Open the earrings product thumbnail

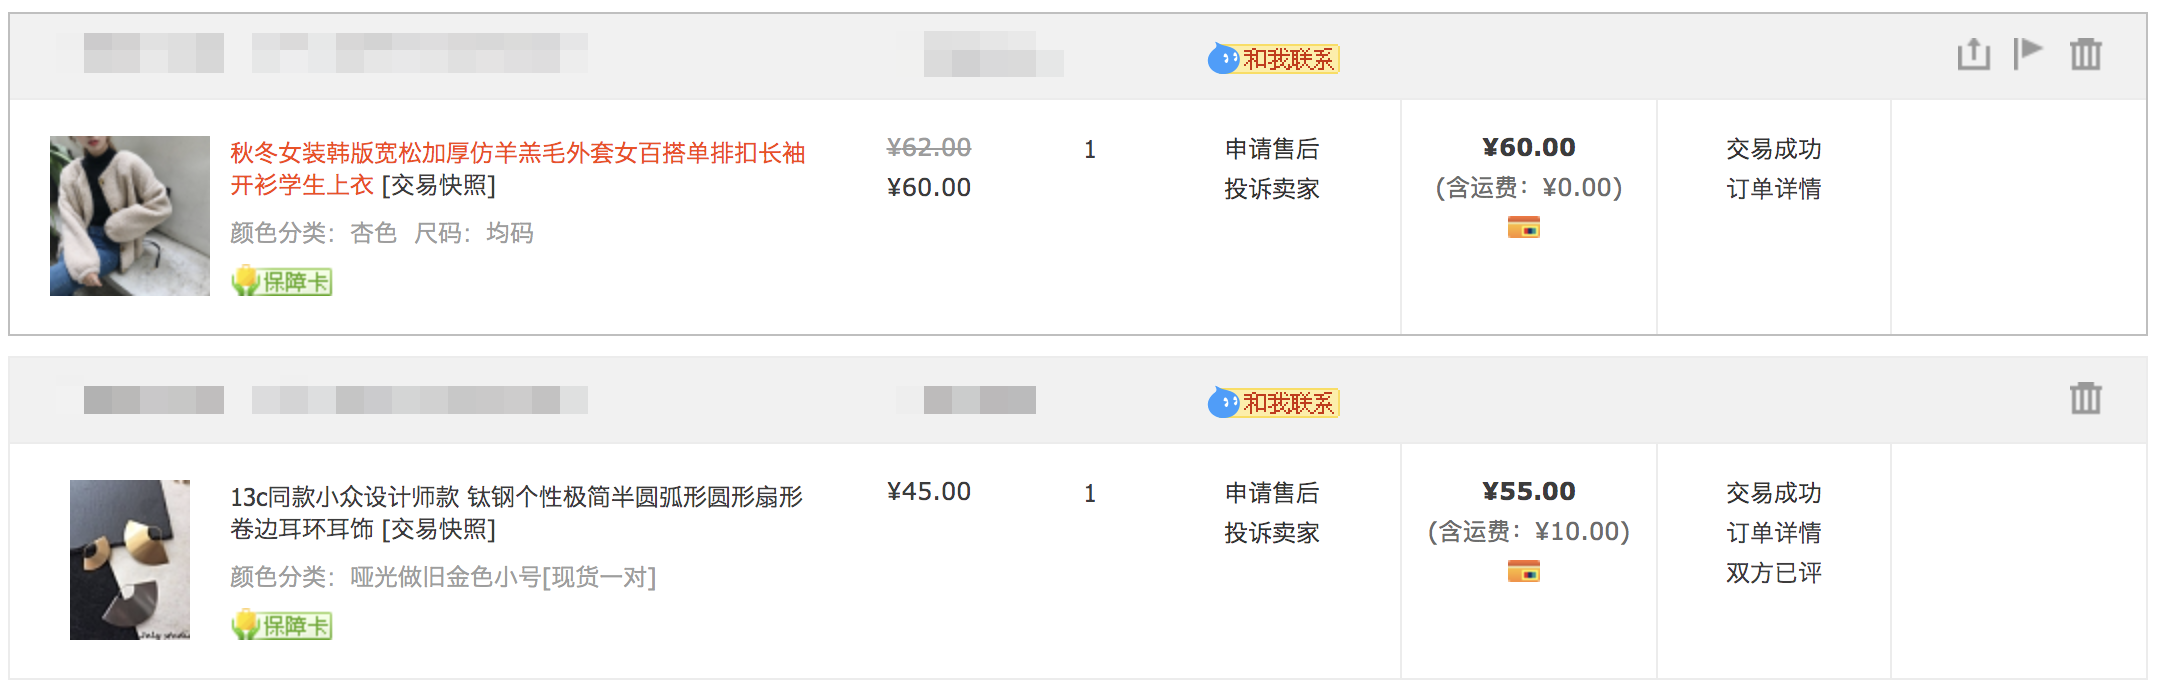click(130, 560)
